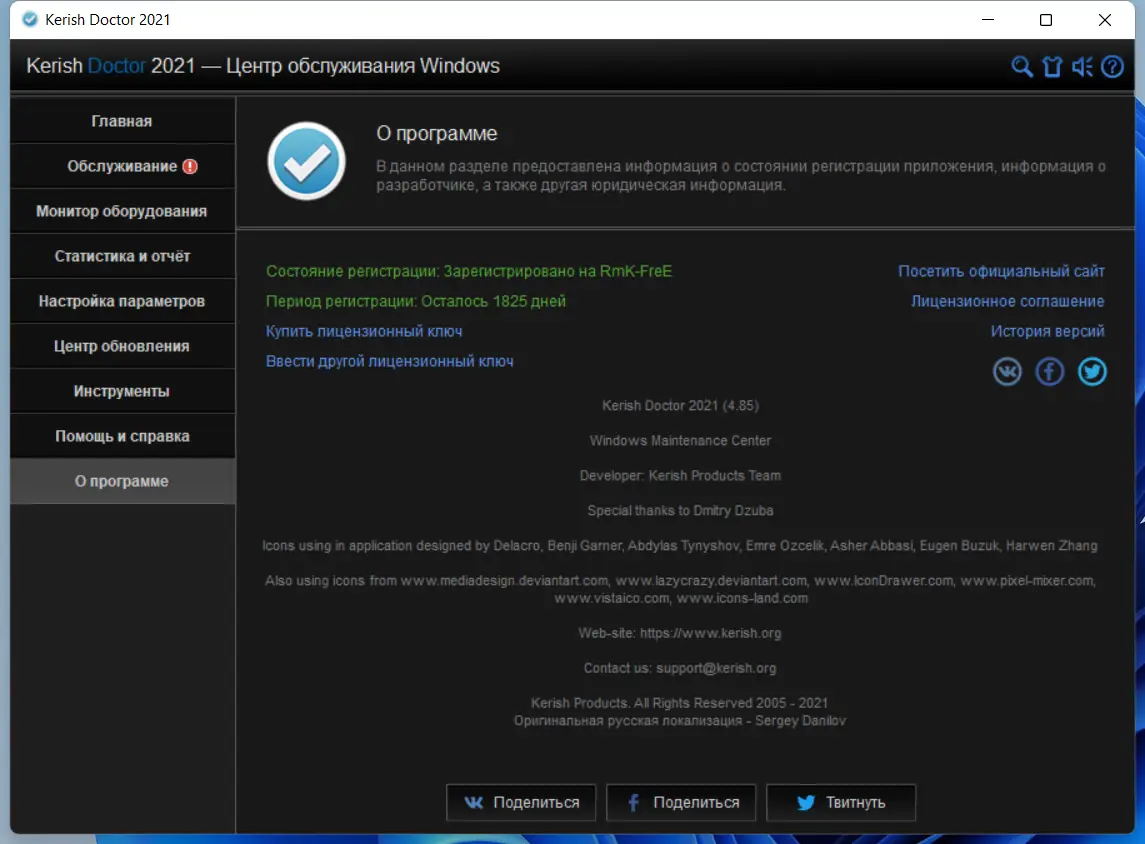Maximize the Kerish Doctor window

[x=1046, y=20]
